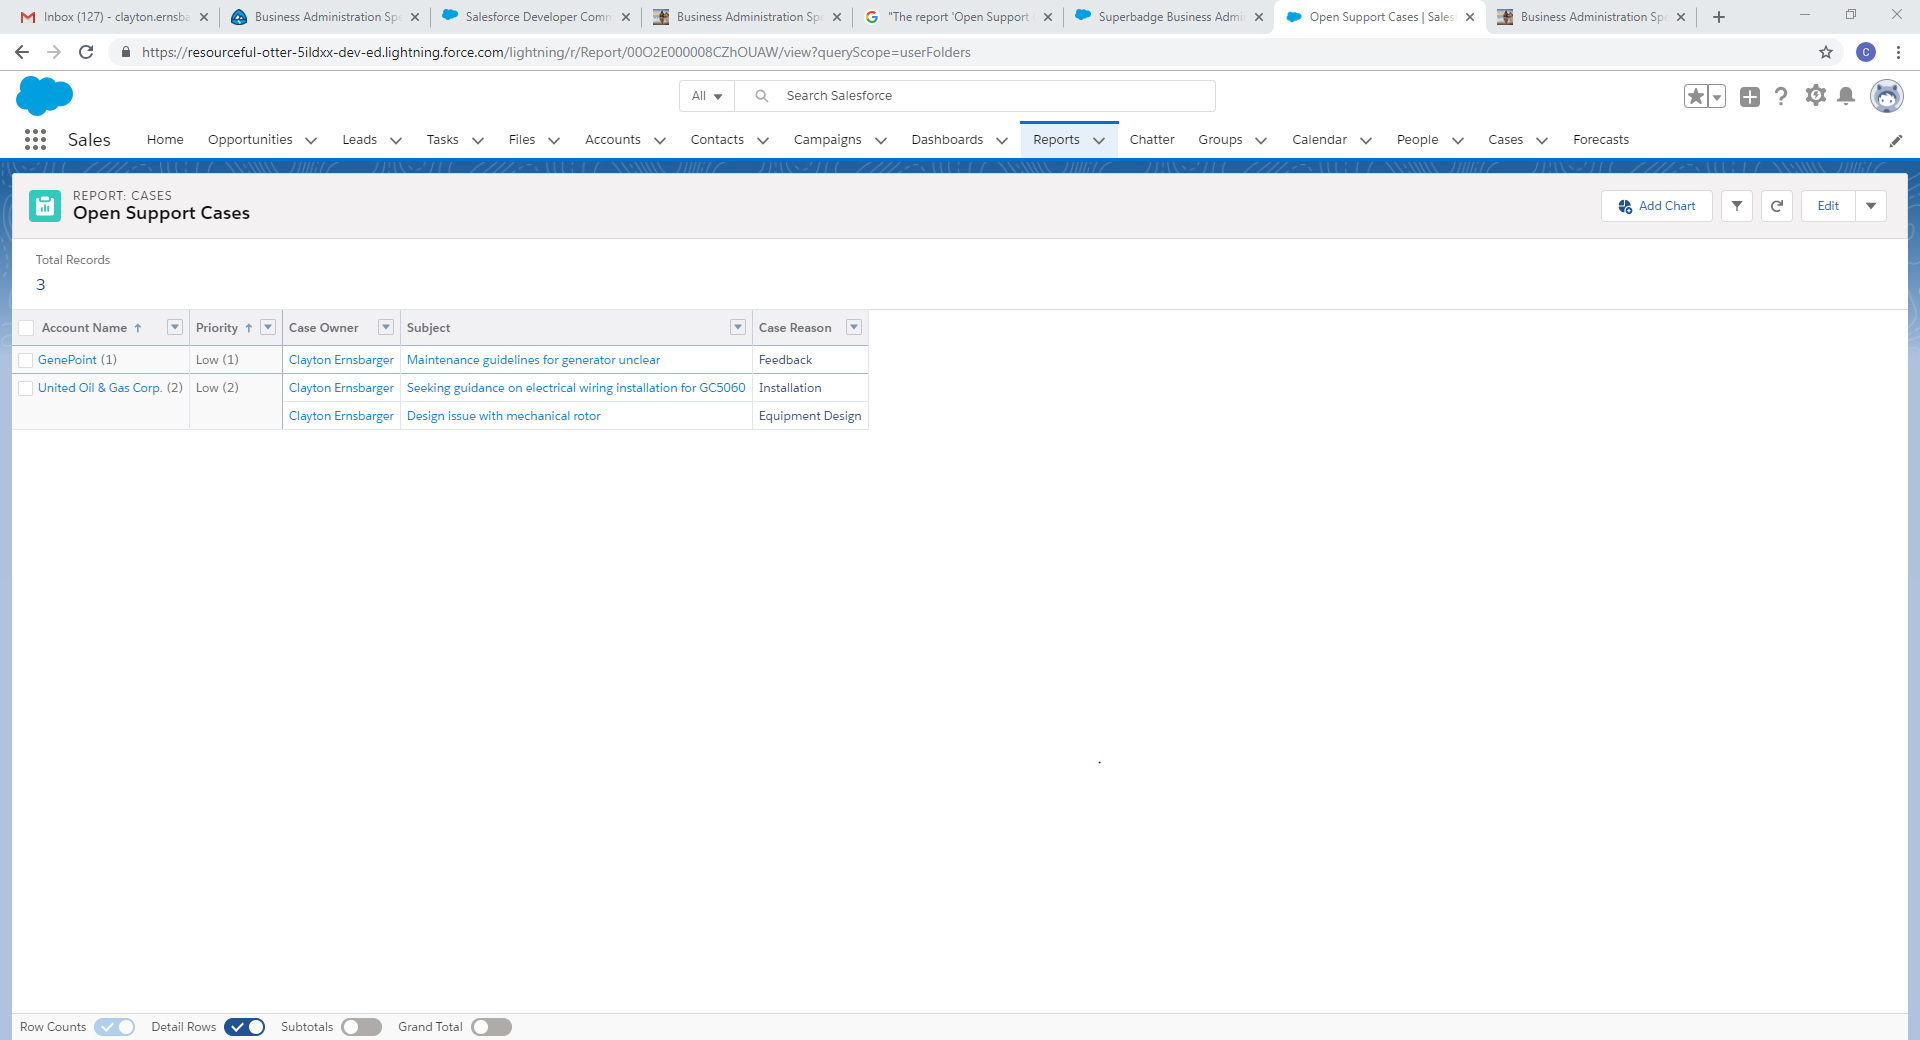Open the favorites star icon

click(x=1696, y=96)
